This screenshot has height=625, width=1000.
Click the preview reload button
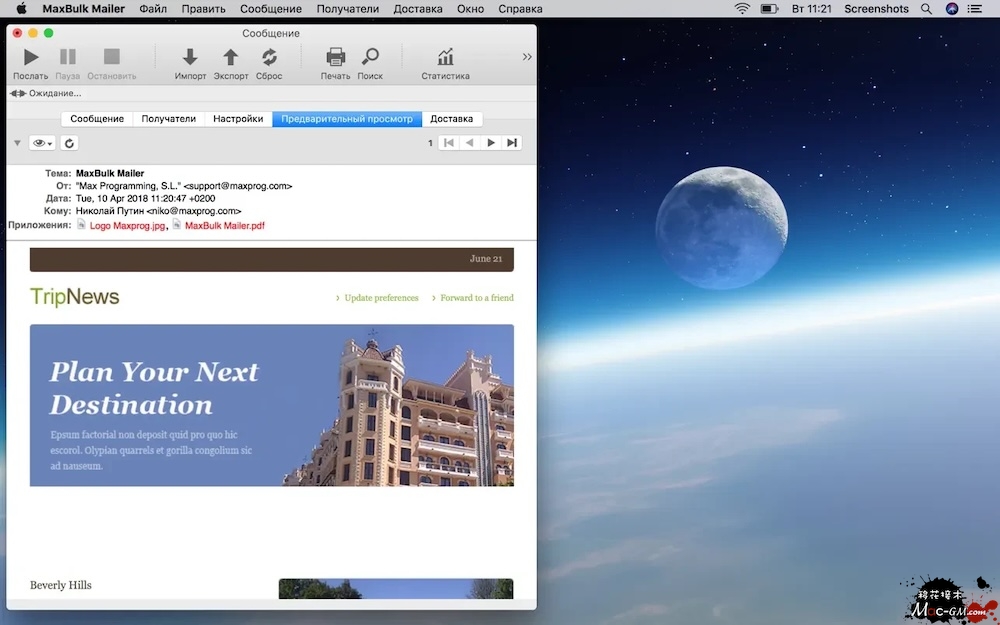coord(69,143)
